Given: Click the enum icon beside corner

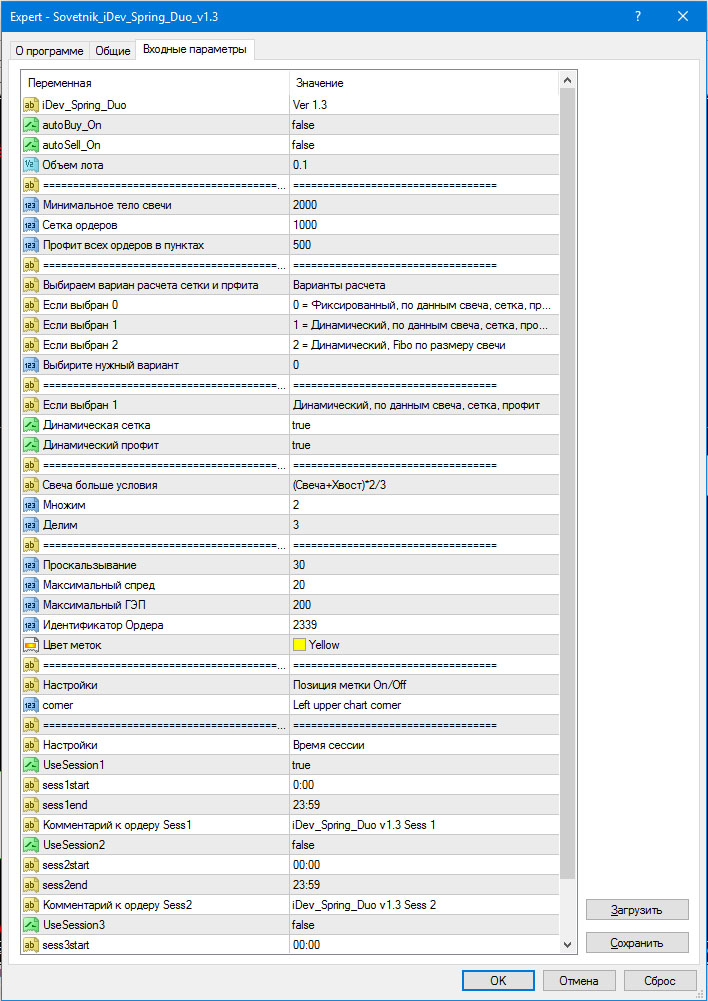Looking at the screenshot, I should click(x=31, y=705).
